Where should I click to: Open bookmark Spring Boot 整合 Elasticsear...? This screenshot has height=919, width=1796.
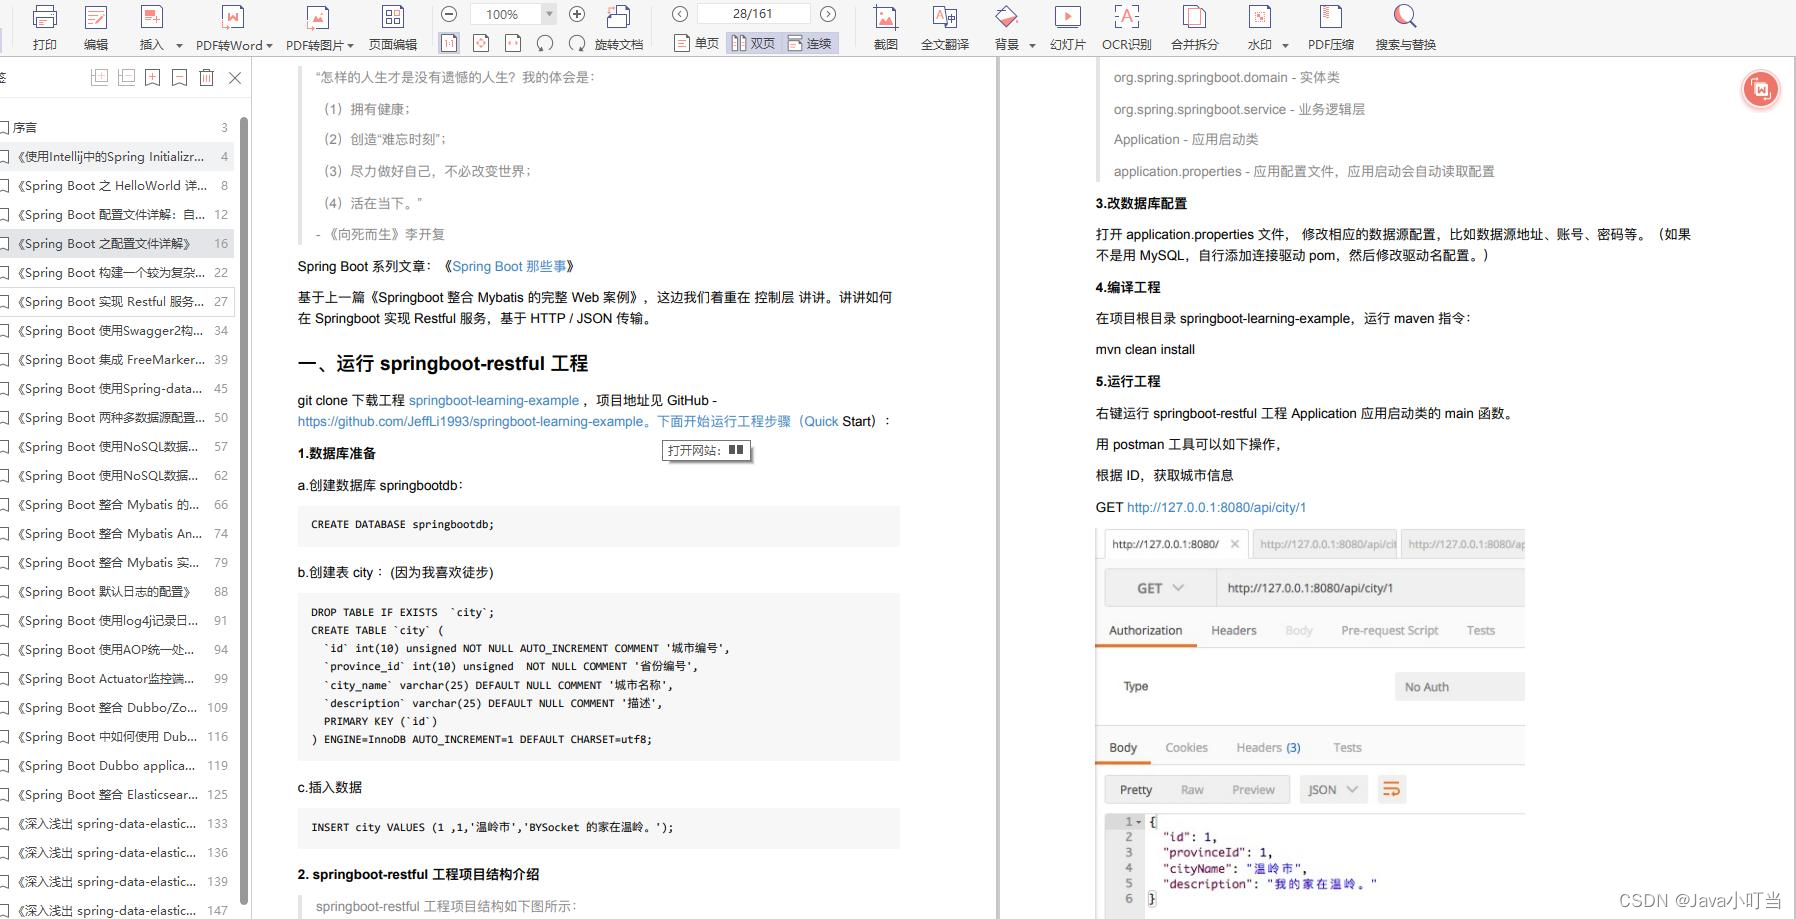[117, 795]
